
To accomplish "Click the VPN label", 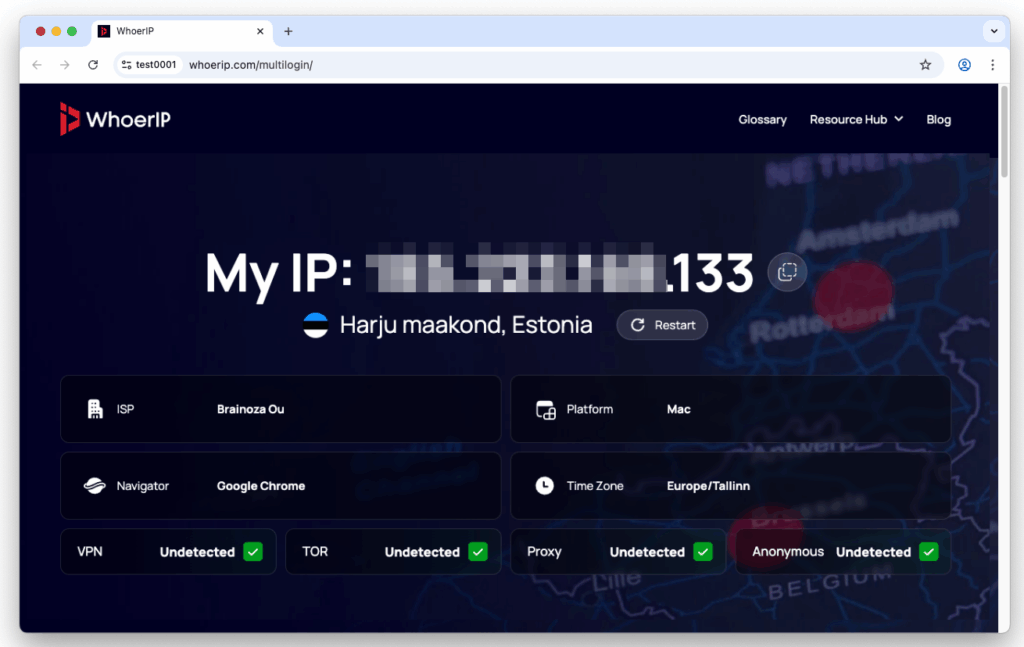I will click(x=89, y=552).
